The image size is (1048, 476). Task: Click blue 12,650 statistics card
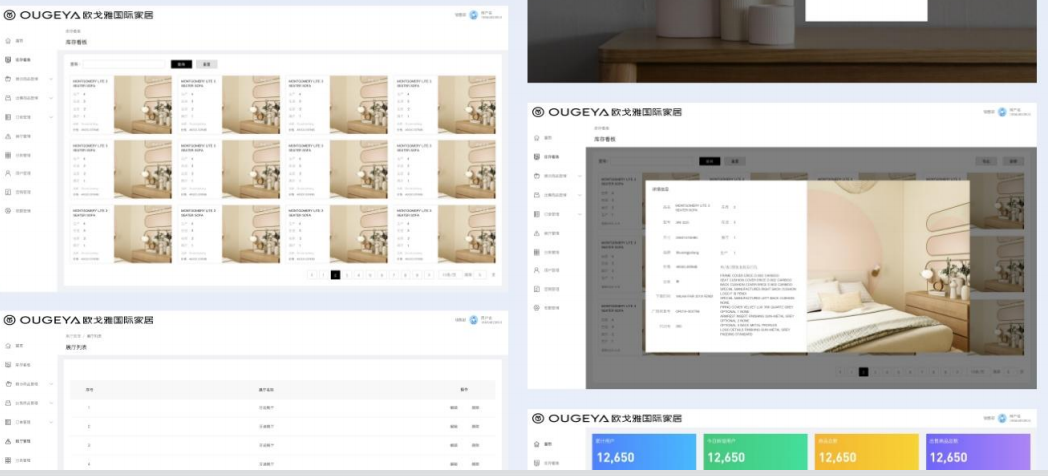pyautogui.click(x=644, y=452)
